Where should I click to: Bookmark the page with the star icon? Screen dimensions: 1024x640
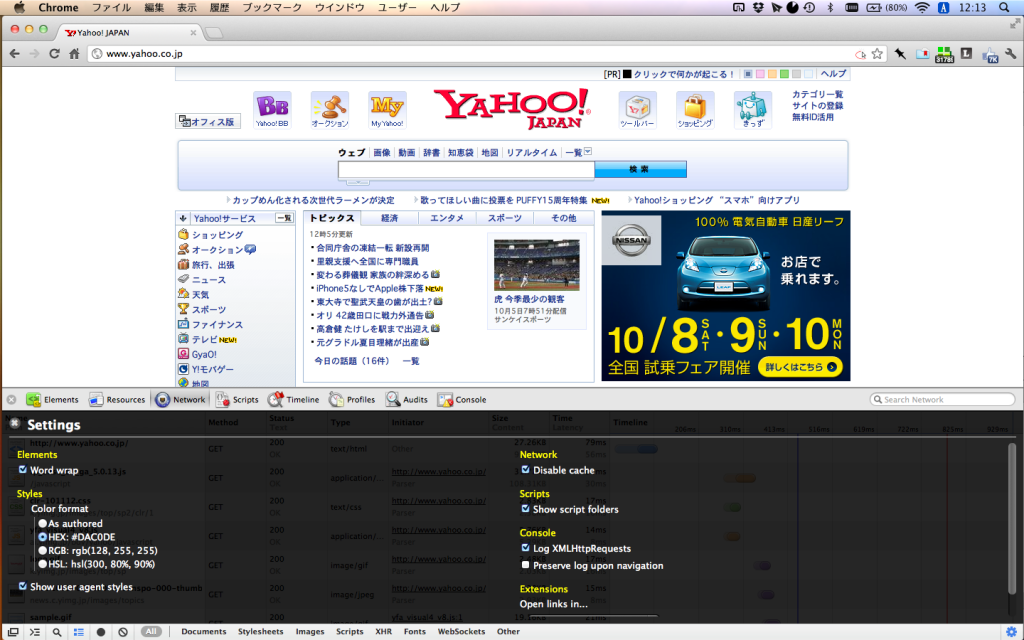pos(877,54)
